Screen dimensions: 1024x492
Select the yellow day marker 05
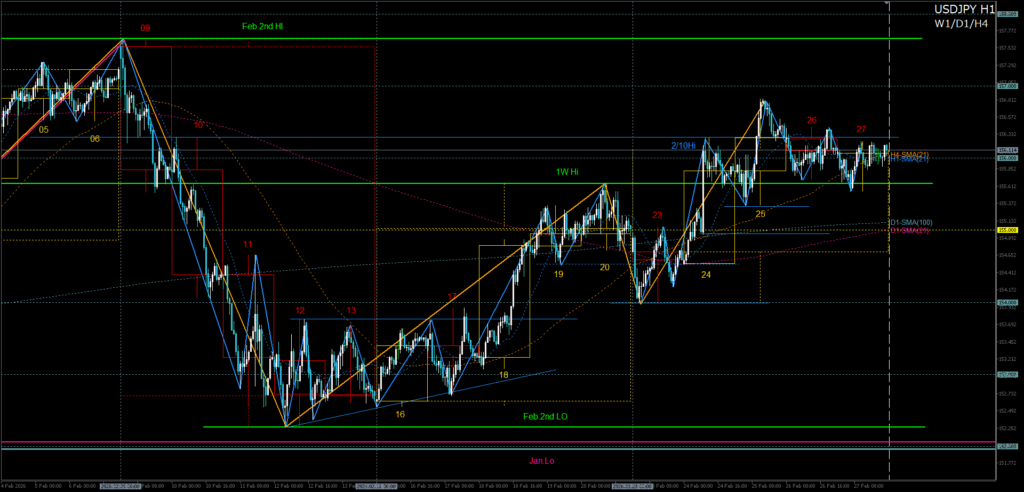point(43,130)
